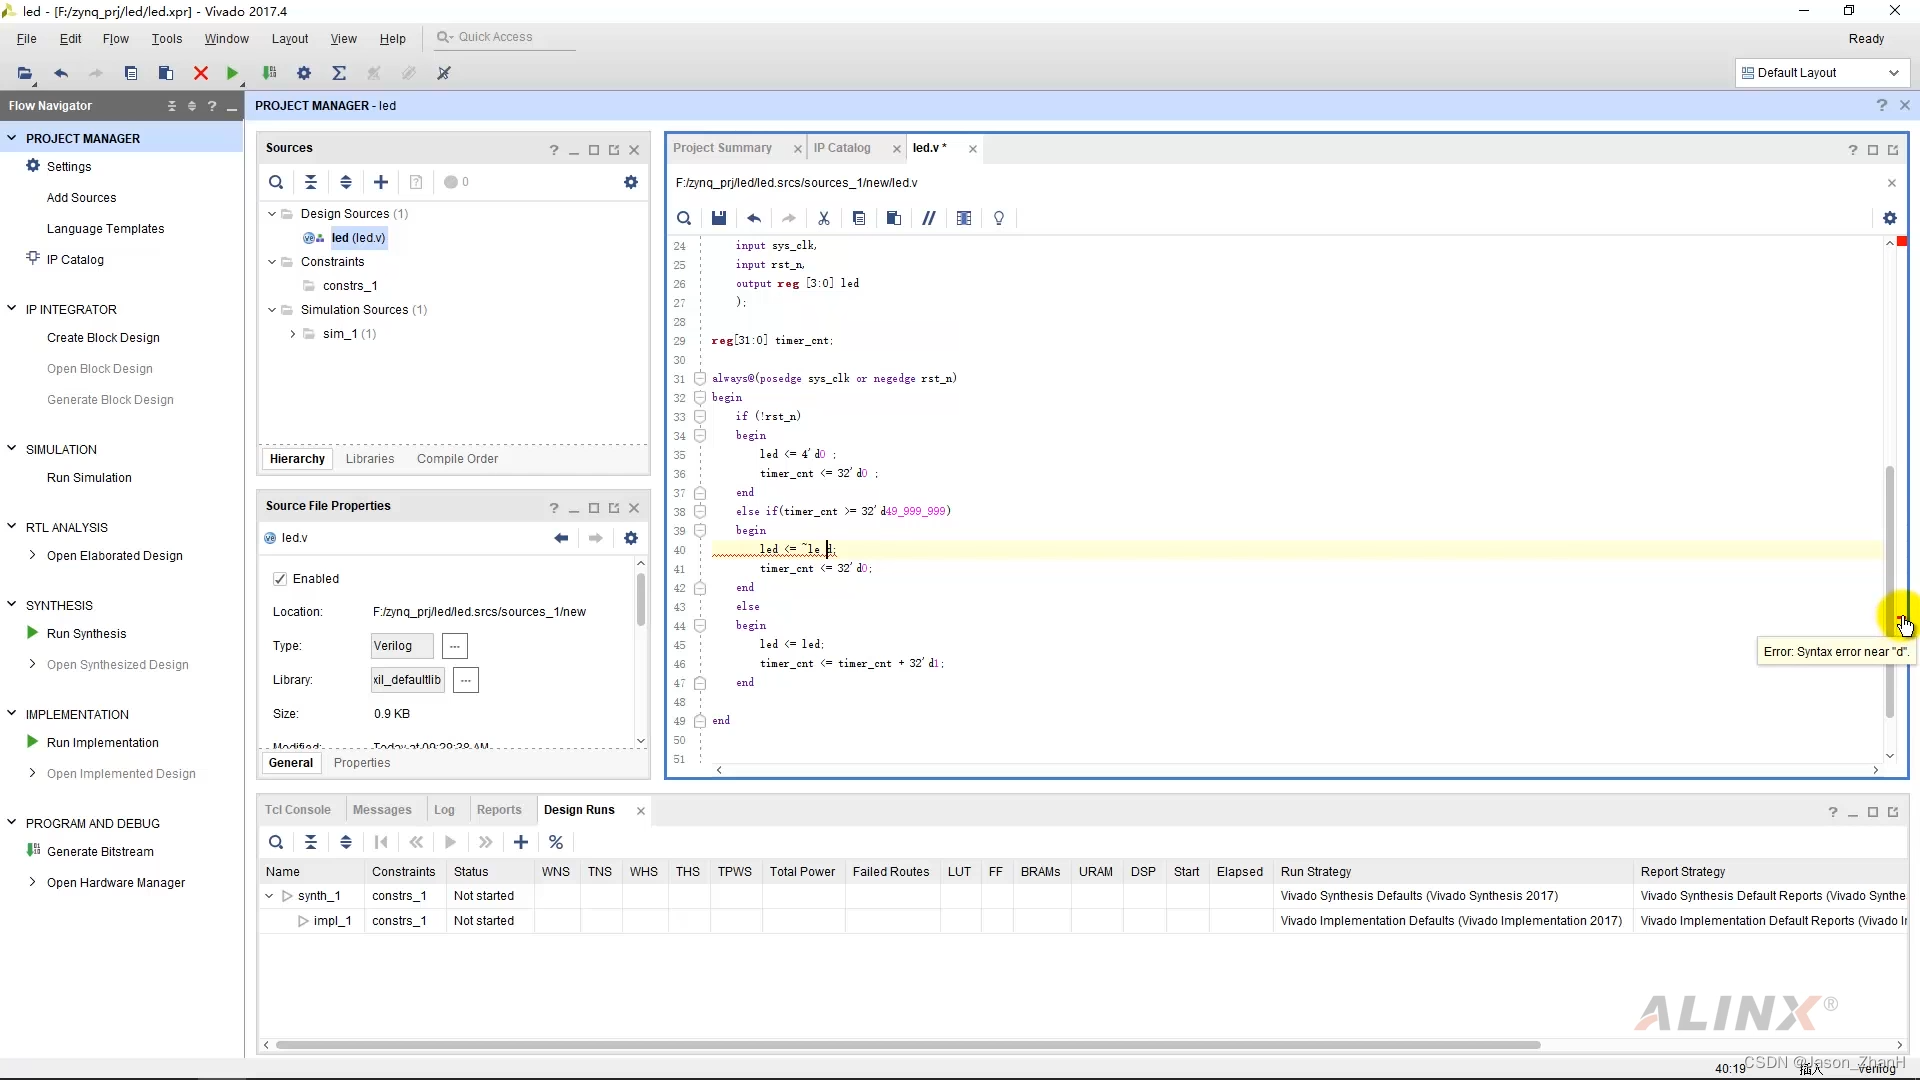Screen dimensions: 1920x1080
Task: Click the lightbulb icon in editor toolbar
Action: [x=999, y=218]
